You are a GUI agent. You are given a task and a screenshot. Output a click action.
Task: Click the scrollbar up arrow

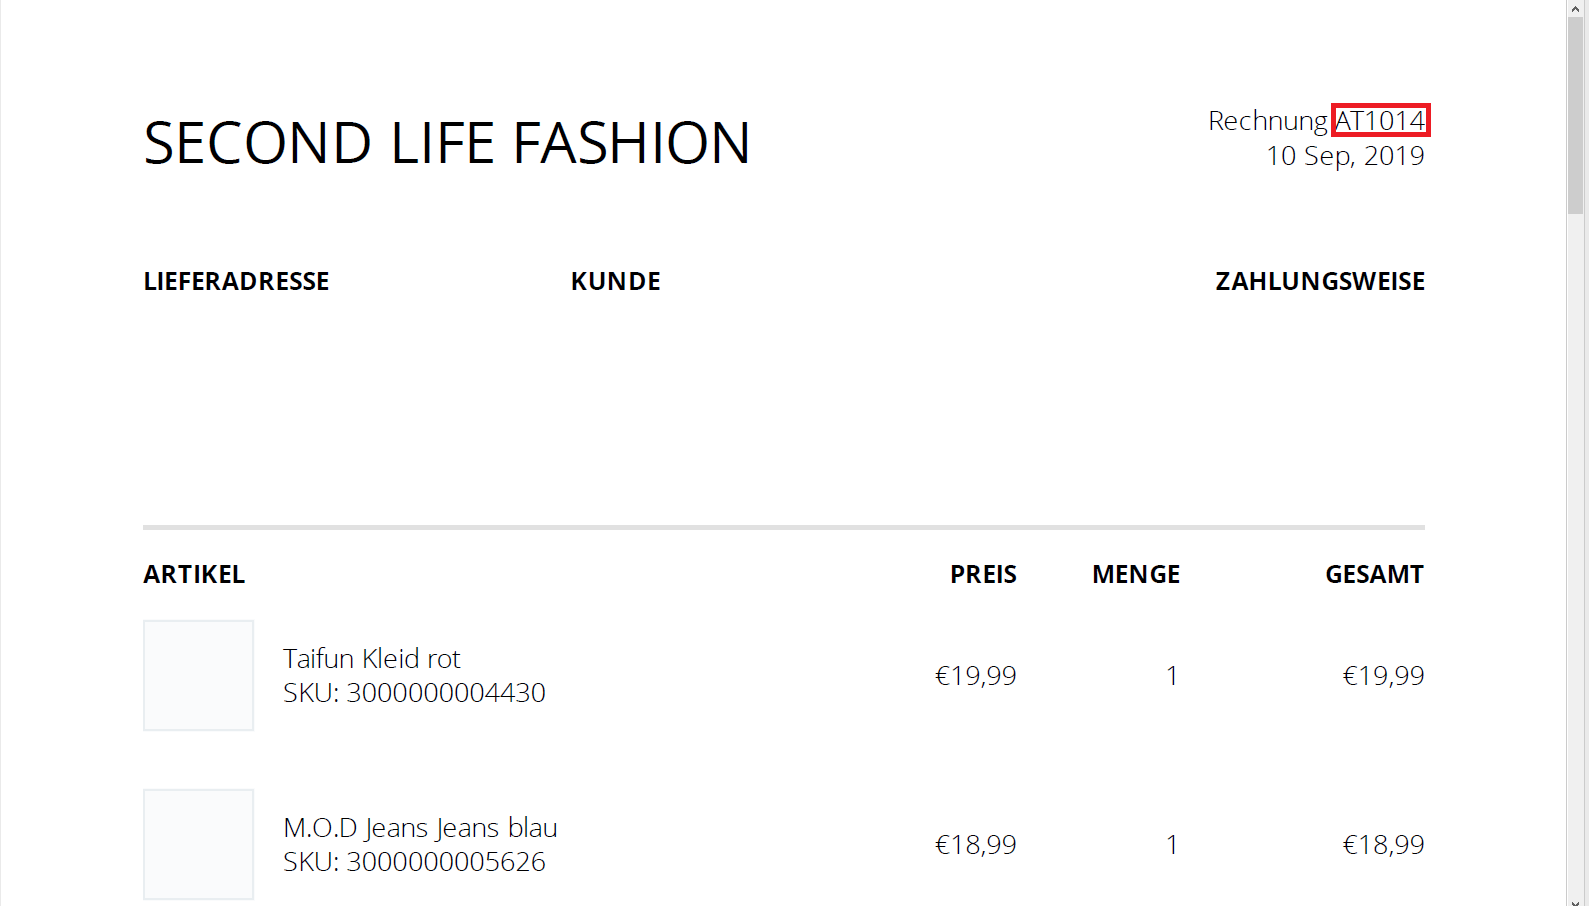tap(1576, 8)
